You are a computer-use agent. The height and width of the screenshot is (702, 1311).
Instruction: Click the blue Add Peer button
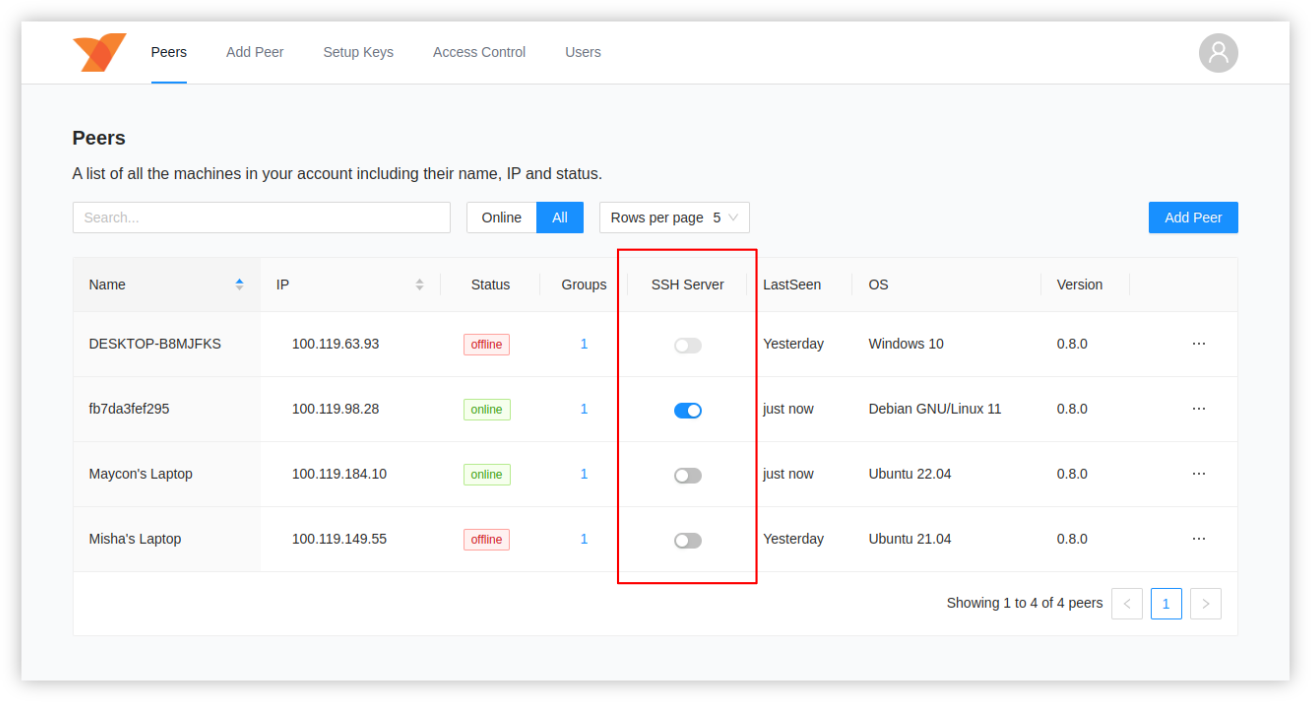click(x=1192, y=218)
